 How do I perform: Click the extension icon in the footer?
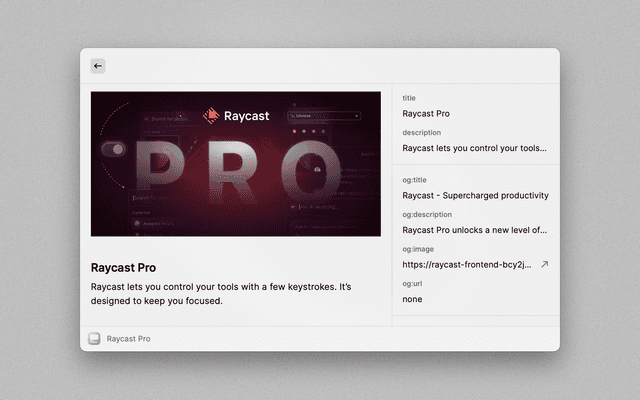(94, 339)
